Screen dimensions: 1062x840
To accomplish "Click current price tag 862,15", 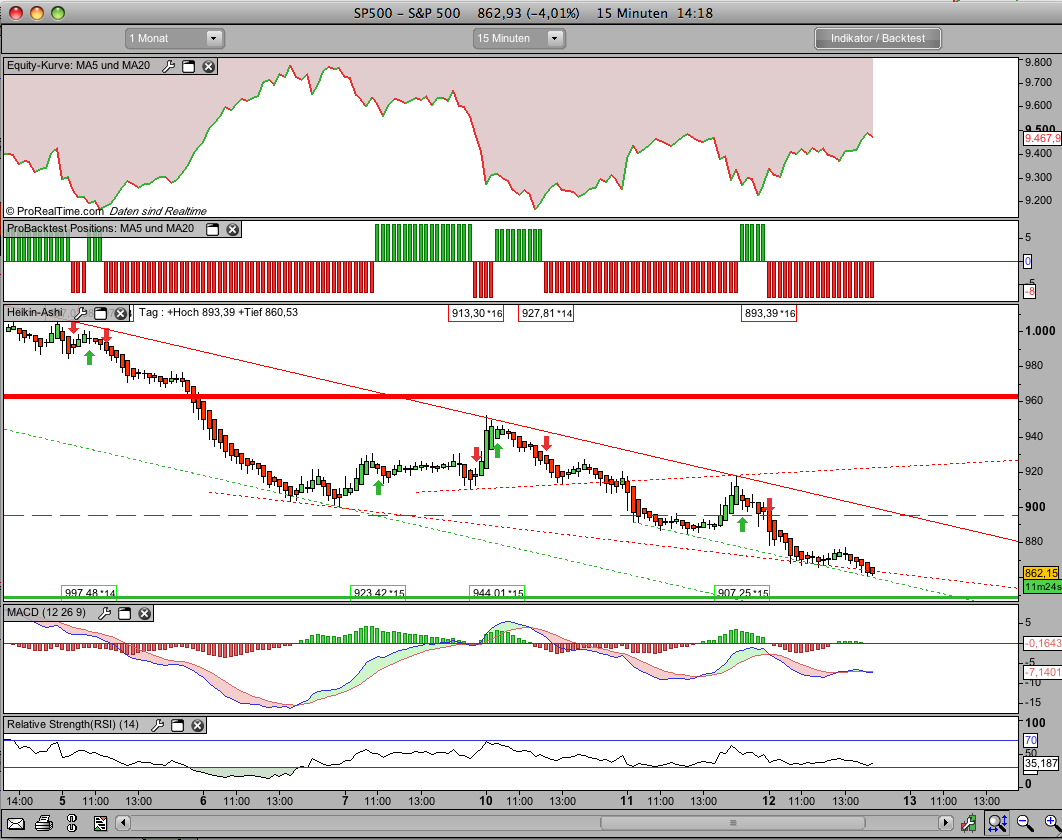I will 1042,573.
